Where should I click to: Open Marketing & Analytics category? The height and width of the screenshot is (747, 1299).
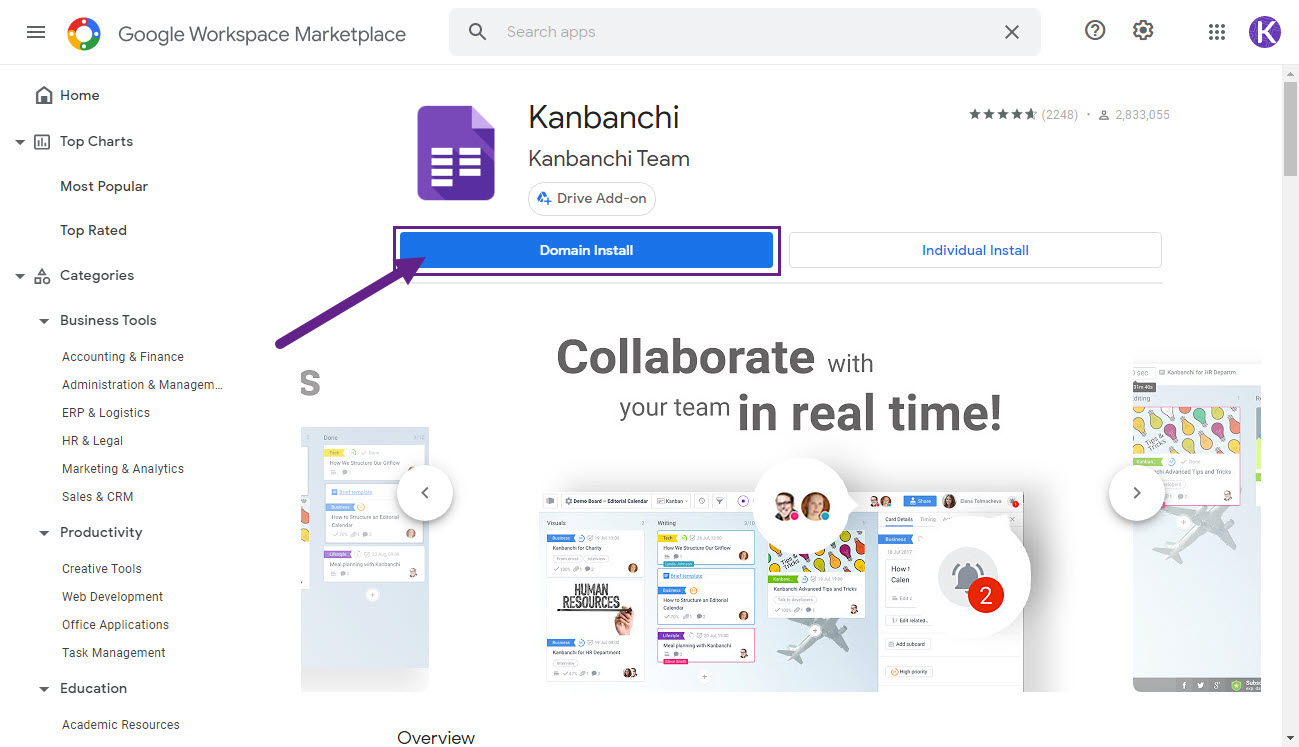tap(123, 468)
